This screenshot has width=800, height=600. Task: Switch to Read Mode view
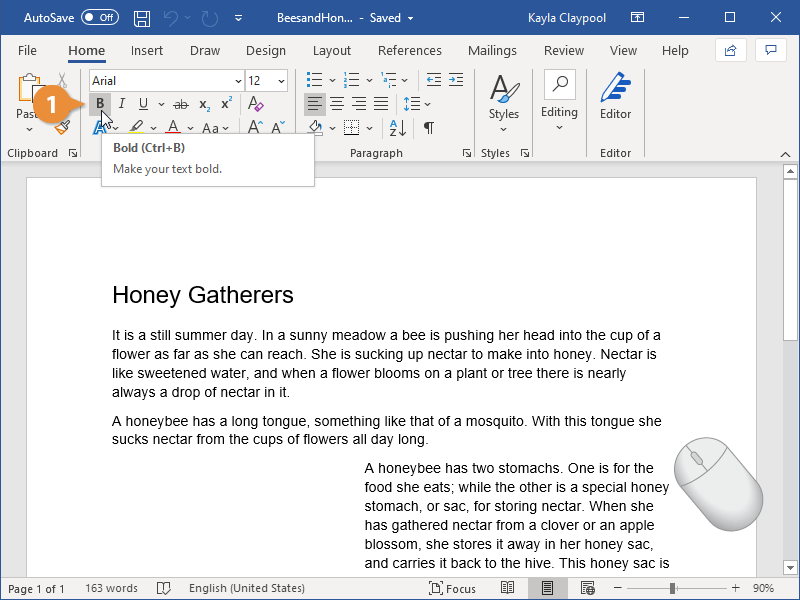(508, 589)
